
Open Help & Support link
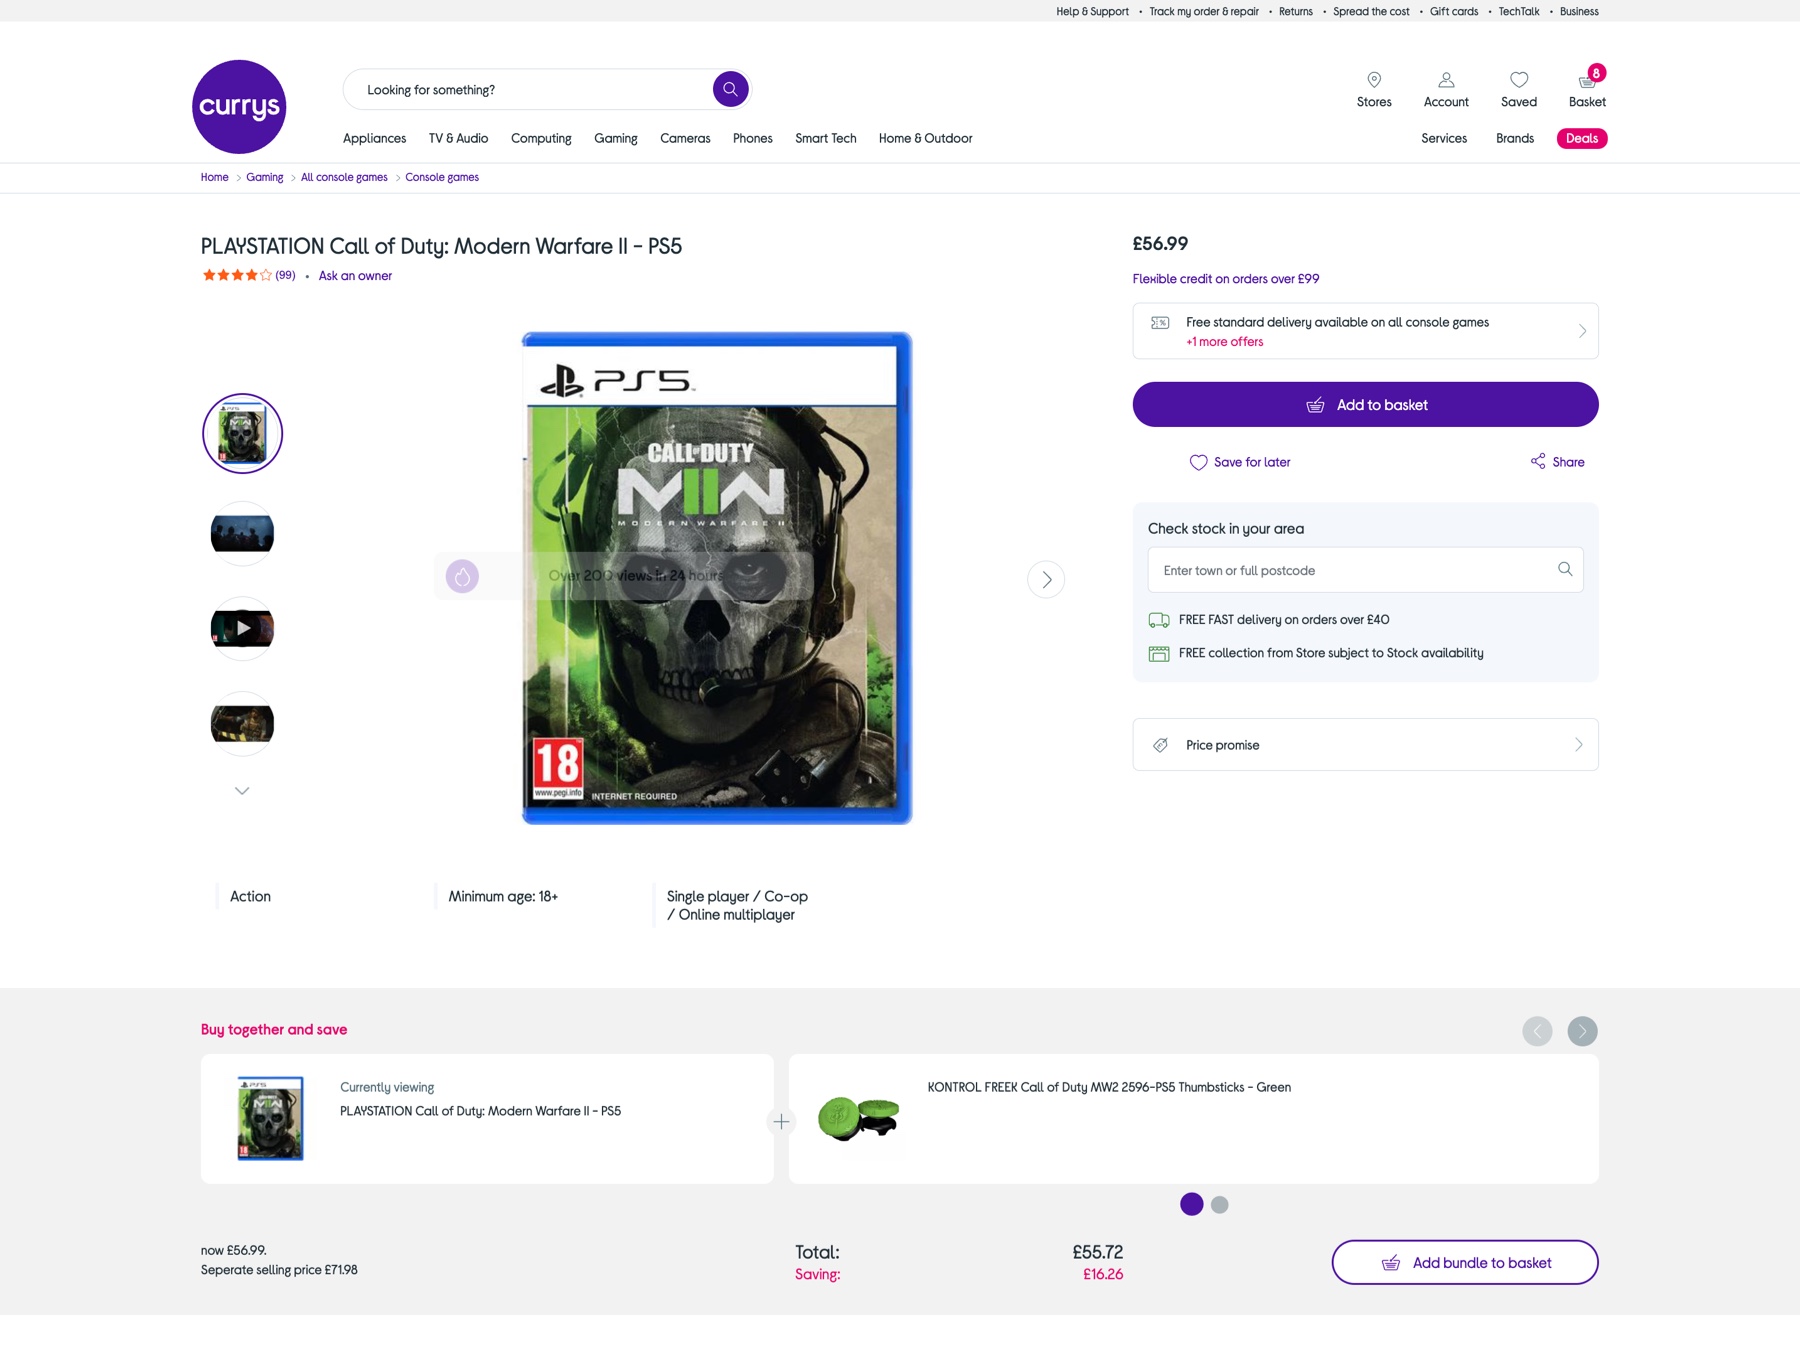point(1092,12)
